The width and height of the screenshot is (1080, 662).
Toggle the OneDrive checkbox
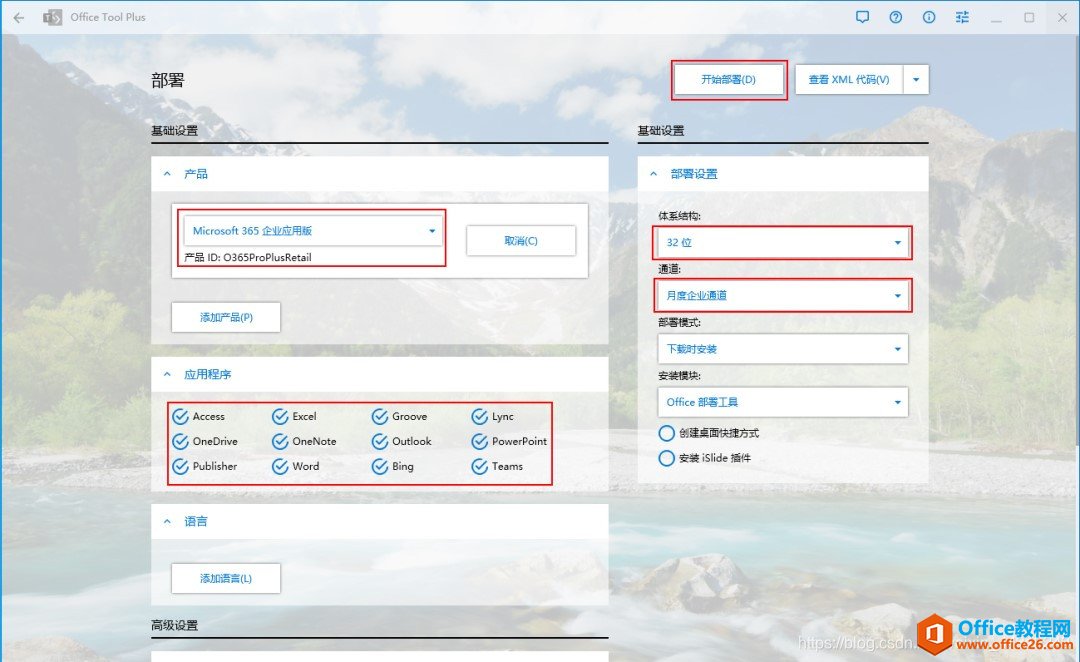(x=181, y=441)
